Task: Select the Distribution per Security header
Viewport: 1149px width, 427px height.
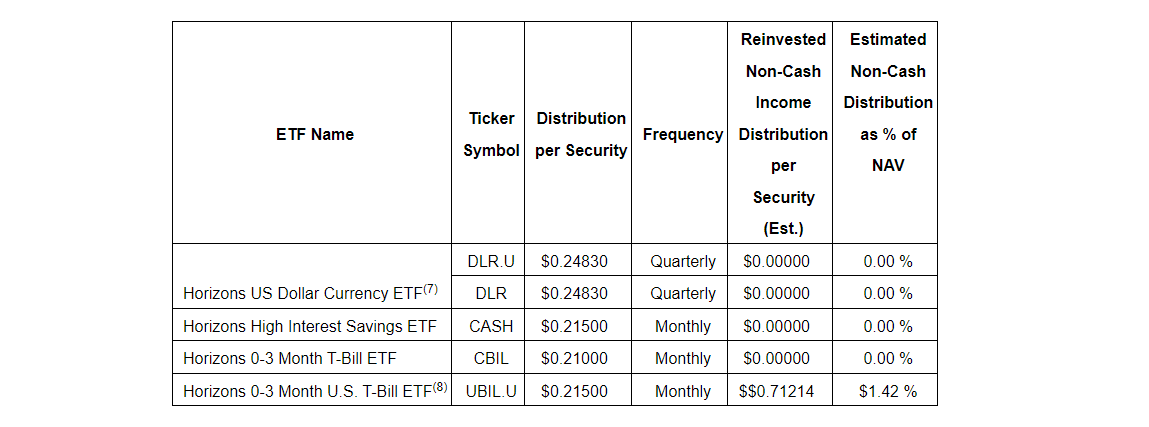Action: tap(581, 134)
